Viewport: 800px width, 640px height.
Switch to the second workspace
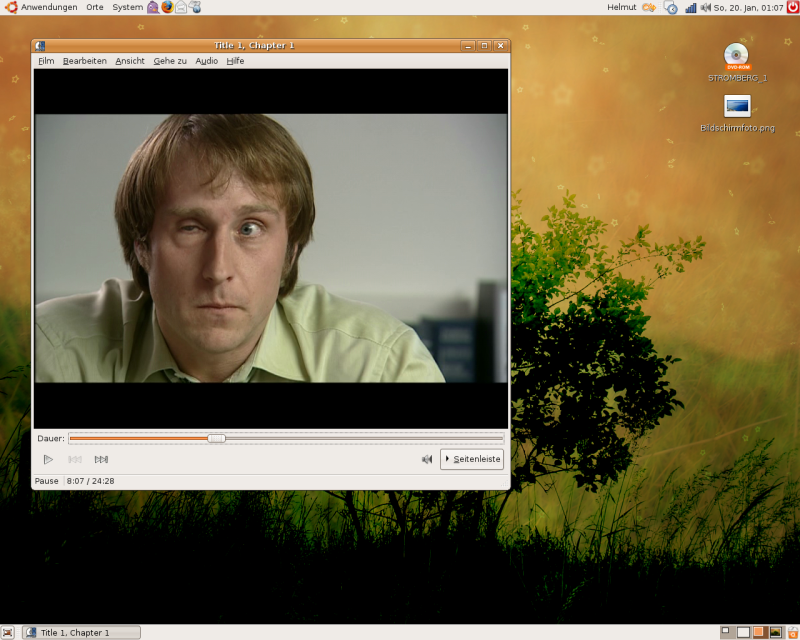pyautogui.click(x=743, y=632)
